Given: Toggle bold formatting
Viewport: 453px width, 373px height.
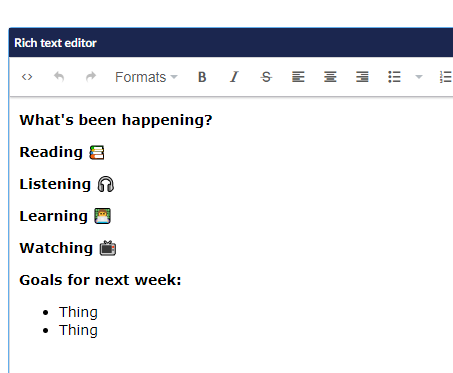Looking at the screenshot, I should [x=202, y=77].
